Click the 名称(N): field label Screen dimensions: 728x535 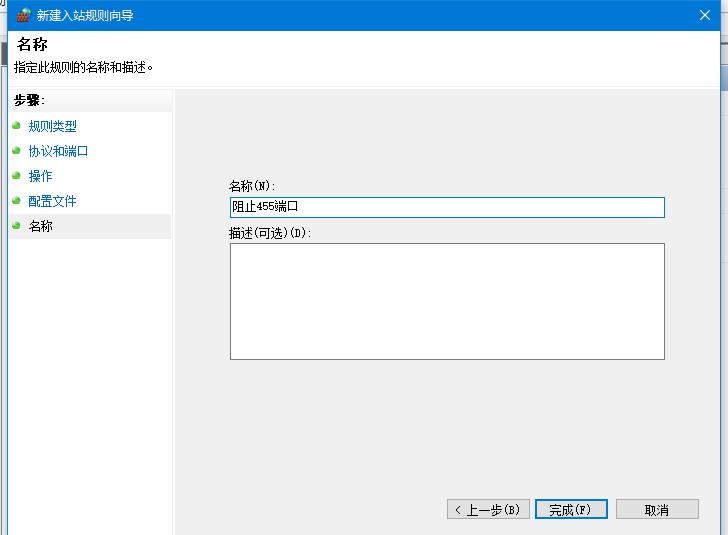click(x=252, y=186)
